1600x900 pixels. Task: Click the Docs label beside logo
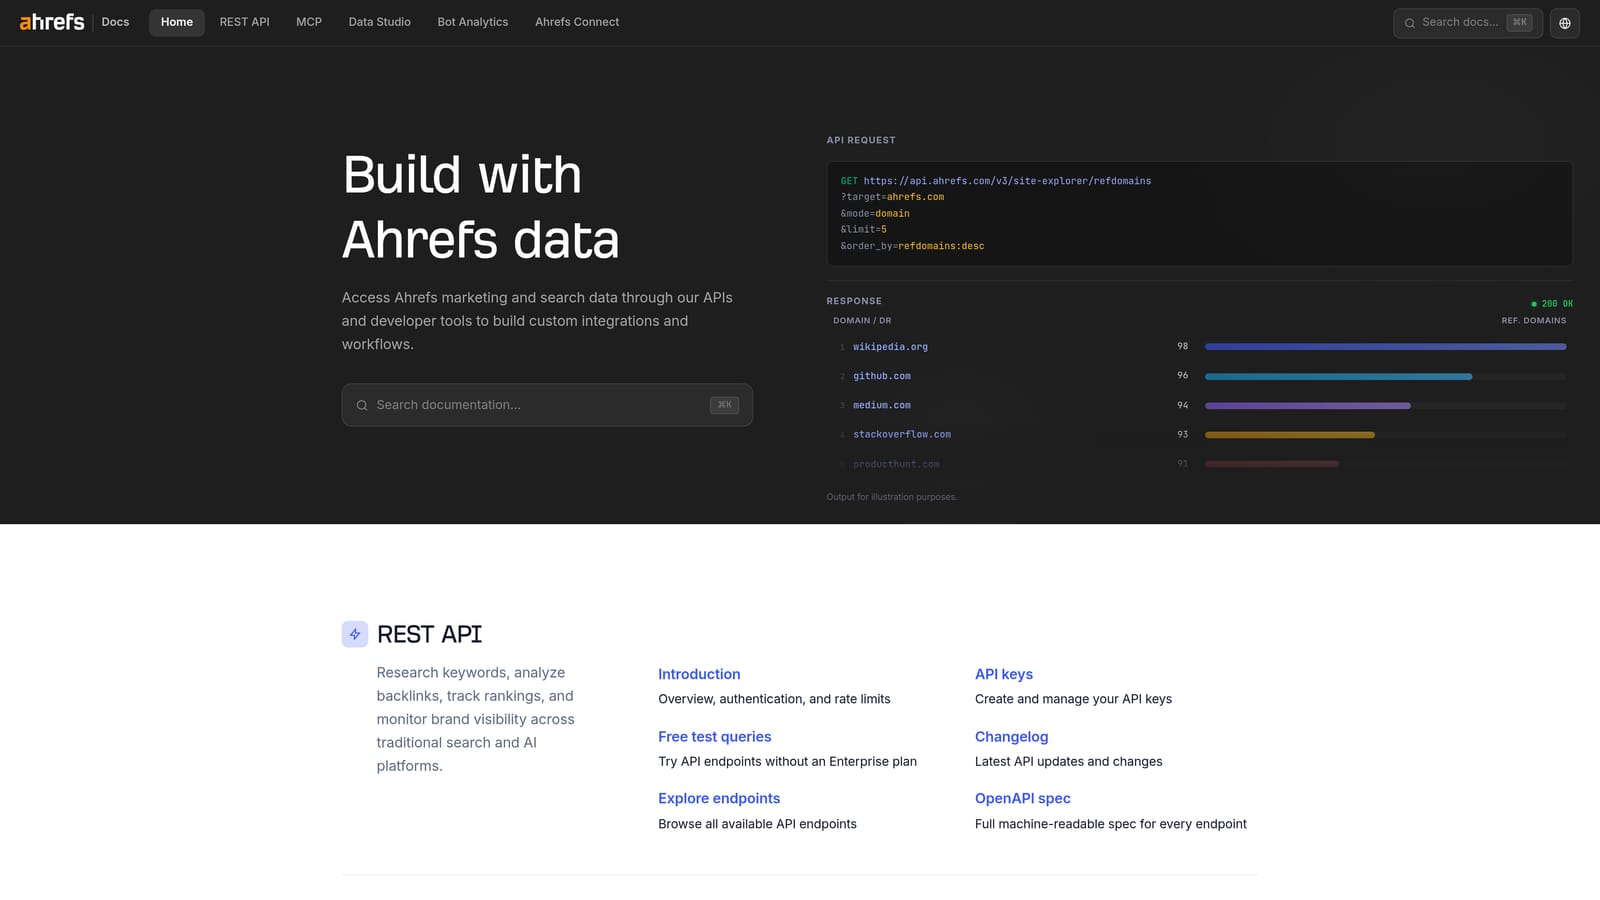pos(115,22)
